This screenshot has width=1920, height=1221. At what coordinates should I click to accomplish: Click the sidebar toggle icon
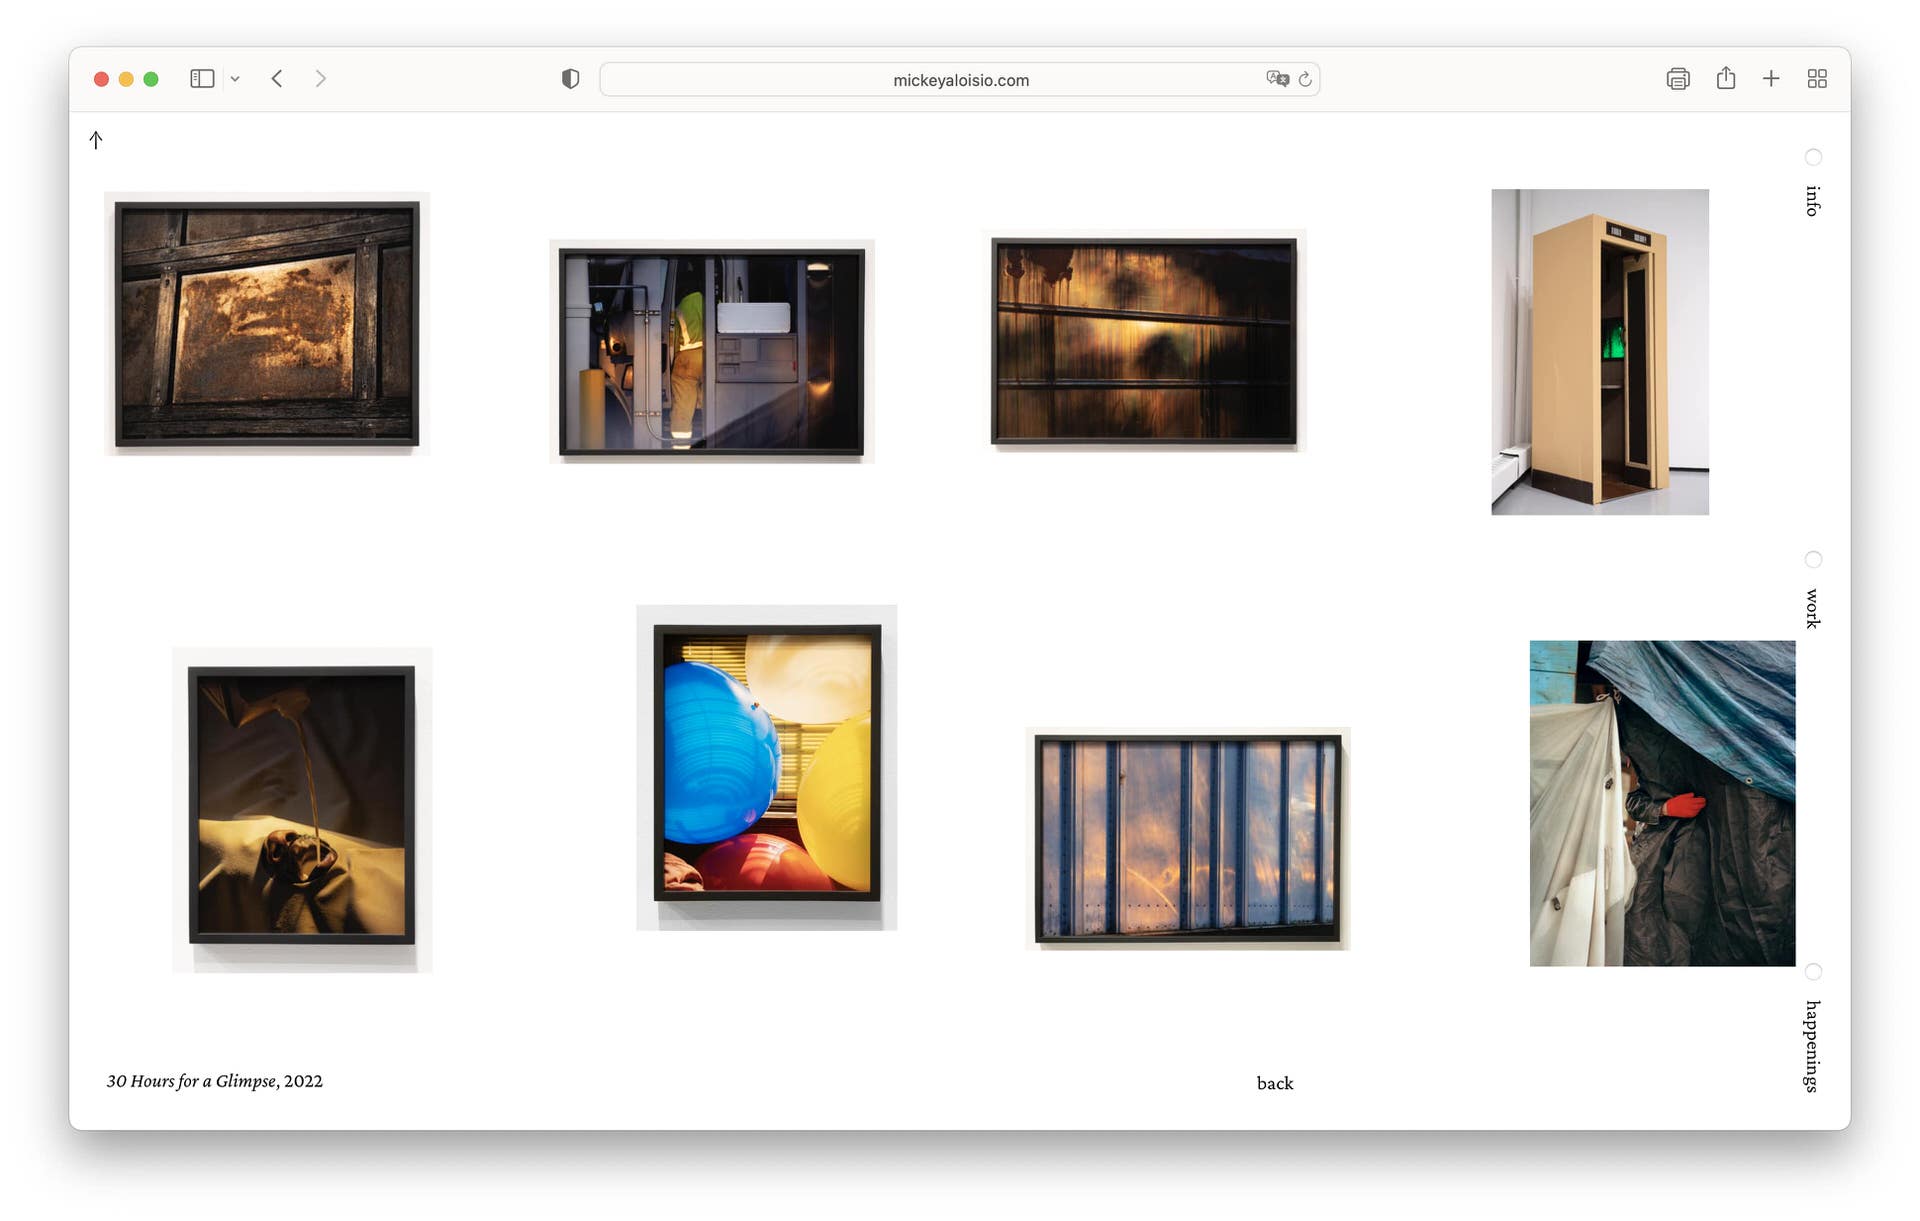tap(202, 79)
